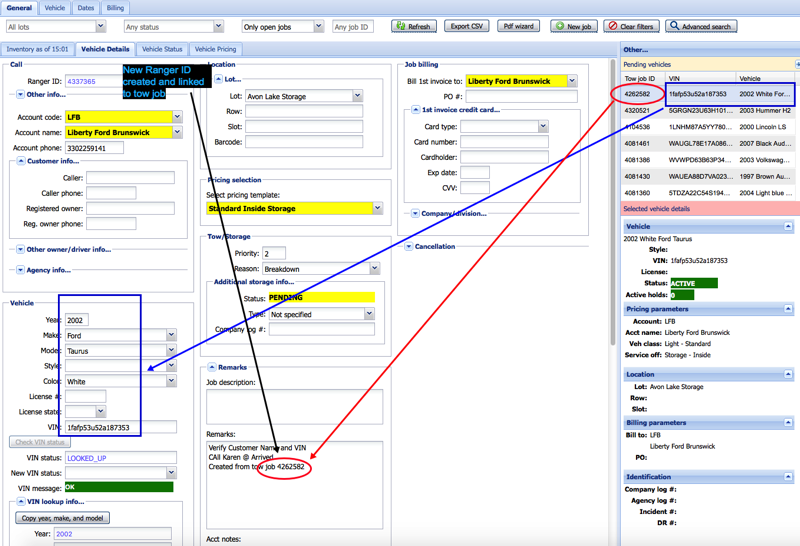The image size is (800, 546).
Task: Switch to the Vehicle Status tab
Action: [162, 49]
